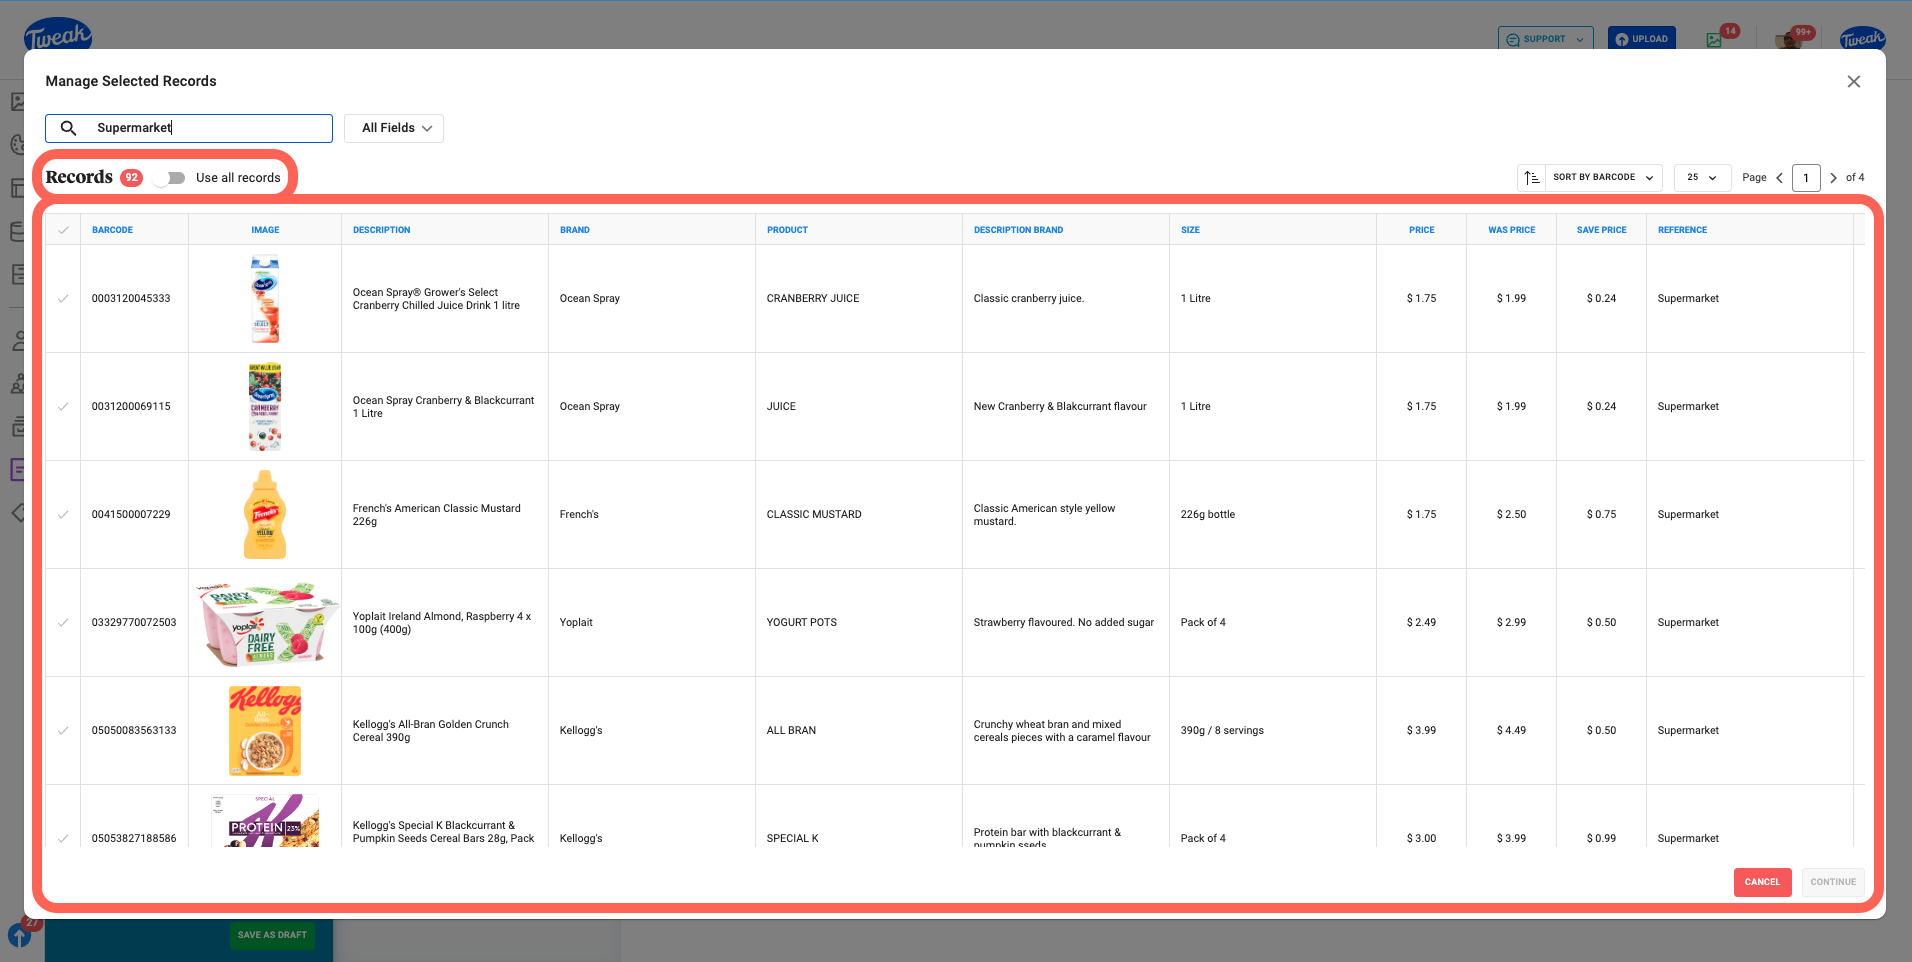
Task: Sort by Barcode column header
Action: pyautogui.click(x=112, y=230)
